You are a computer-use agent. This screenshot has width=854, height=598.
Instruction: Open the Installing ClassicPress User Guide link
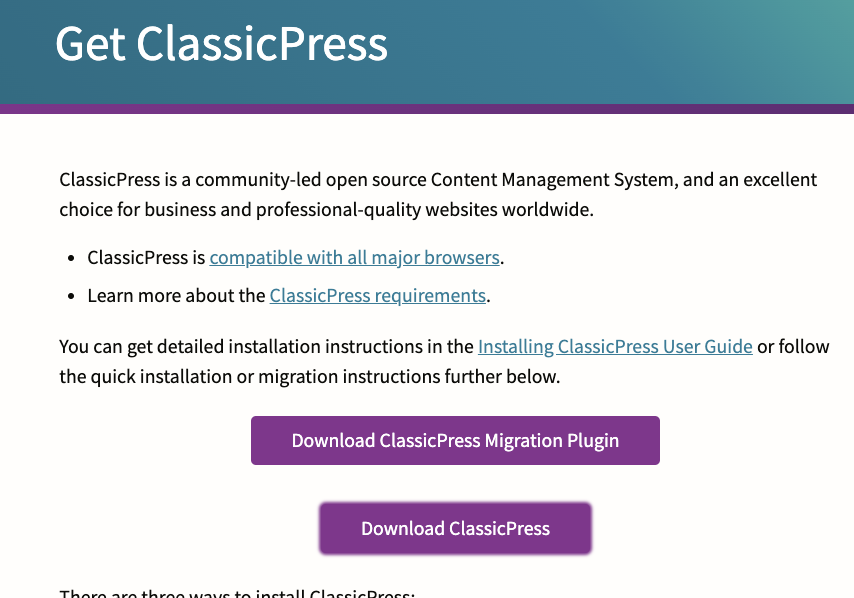(x=615, y=347)
